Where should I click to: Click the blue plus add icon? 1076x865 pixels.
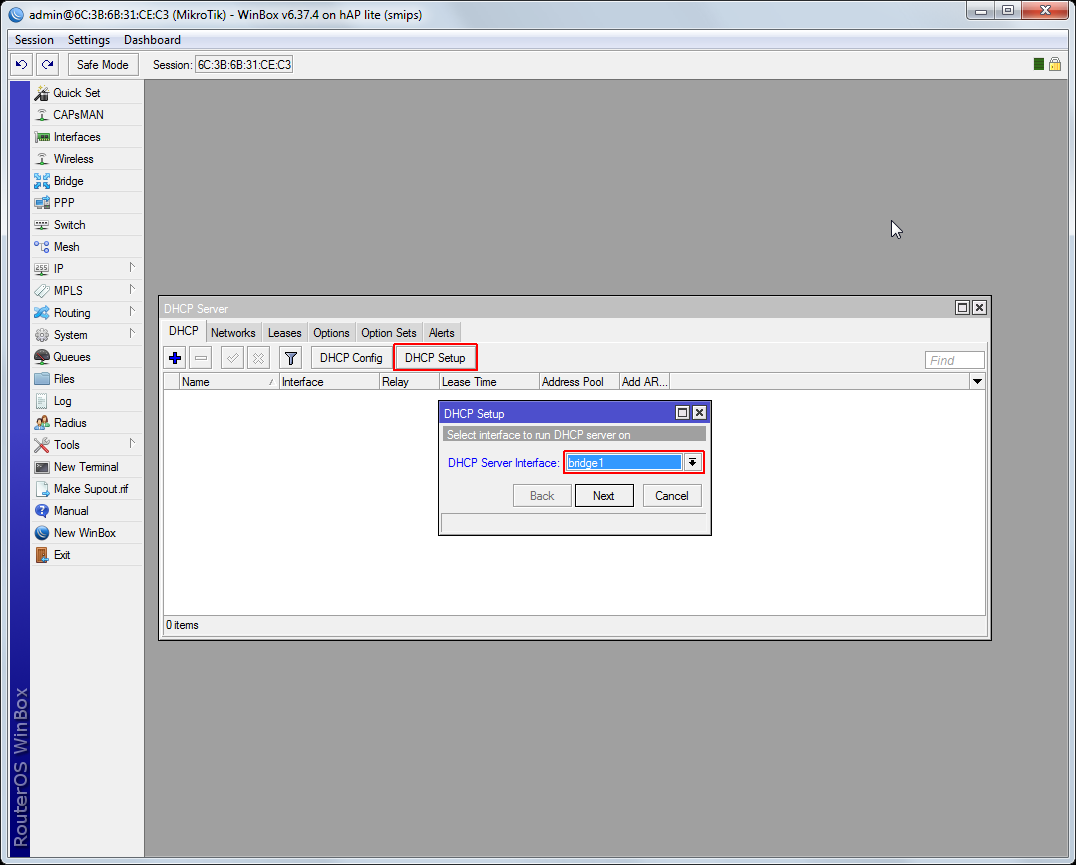click(x=175, y=358)
